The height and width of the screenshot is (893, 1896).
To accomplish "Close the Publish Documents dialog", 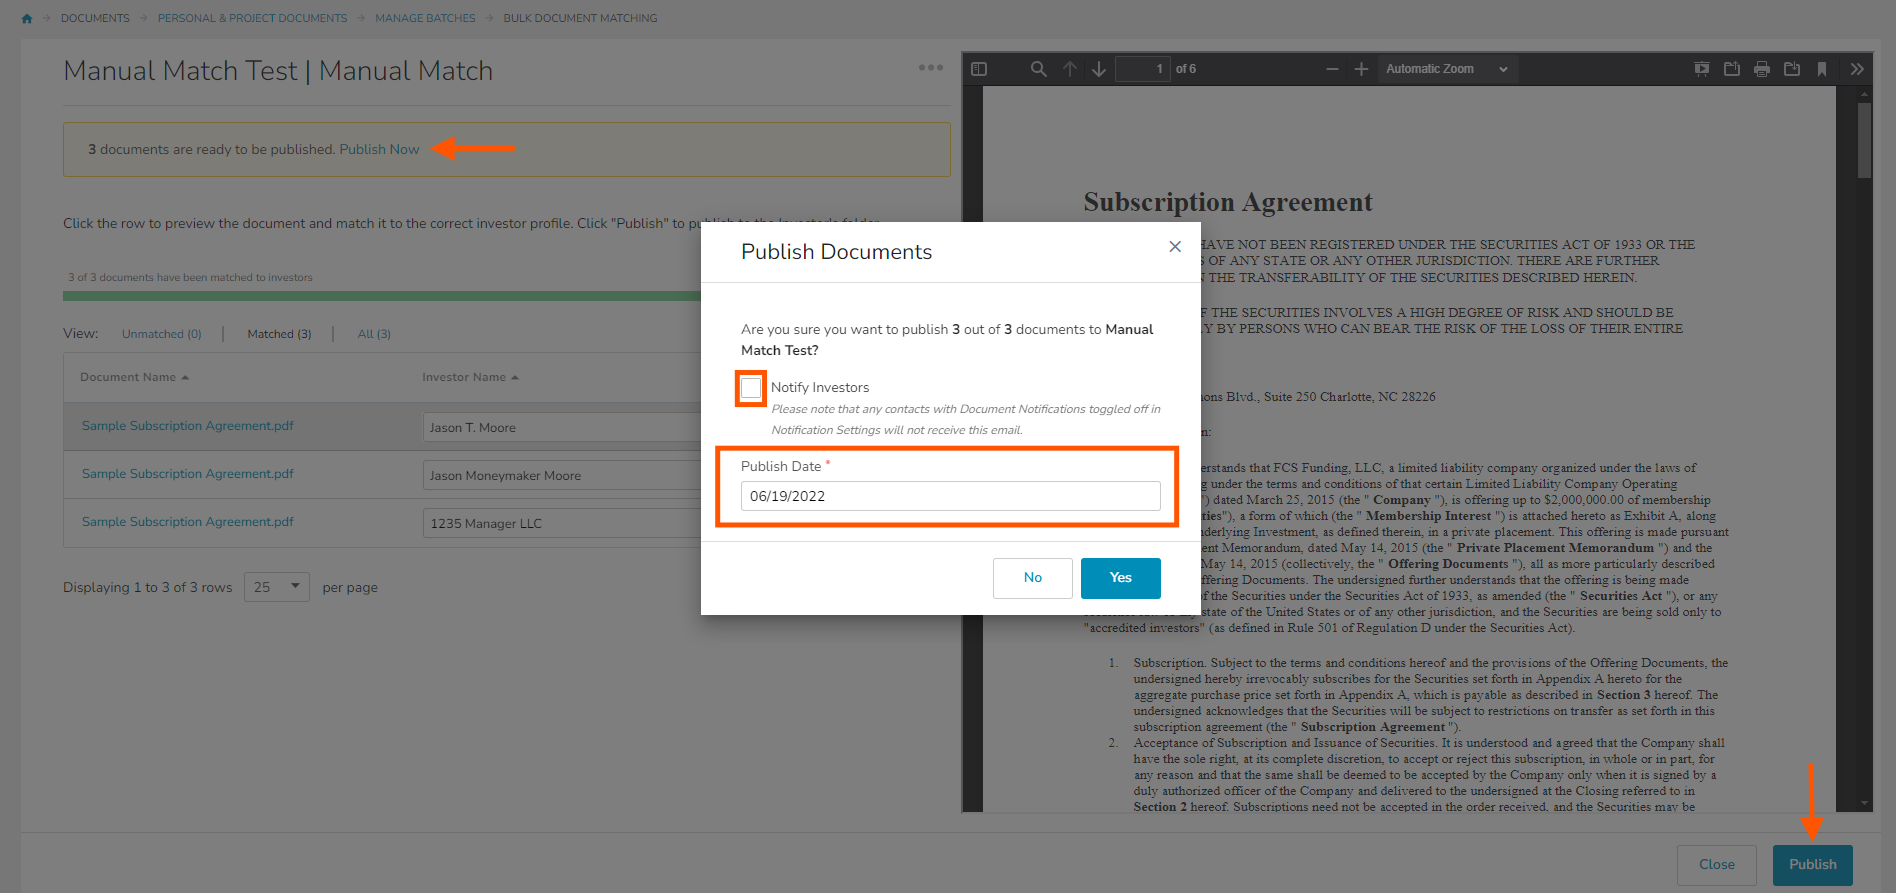I will coord(1175,247).
